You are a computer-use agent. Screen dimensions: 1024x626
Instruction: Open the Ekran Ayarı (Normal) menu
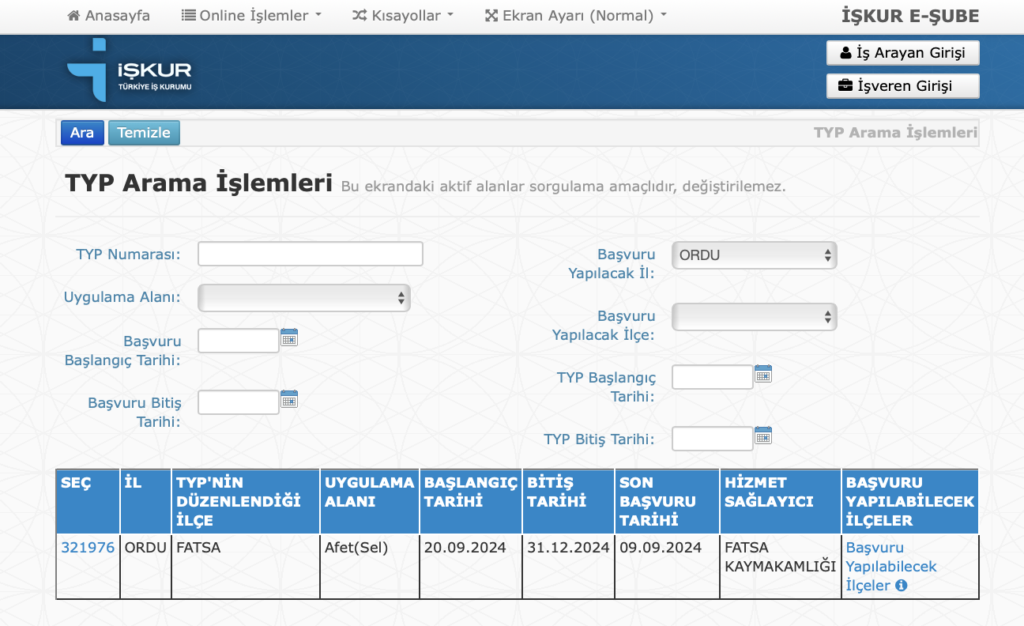[x=575, y=16]
